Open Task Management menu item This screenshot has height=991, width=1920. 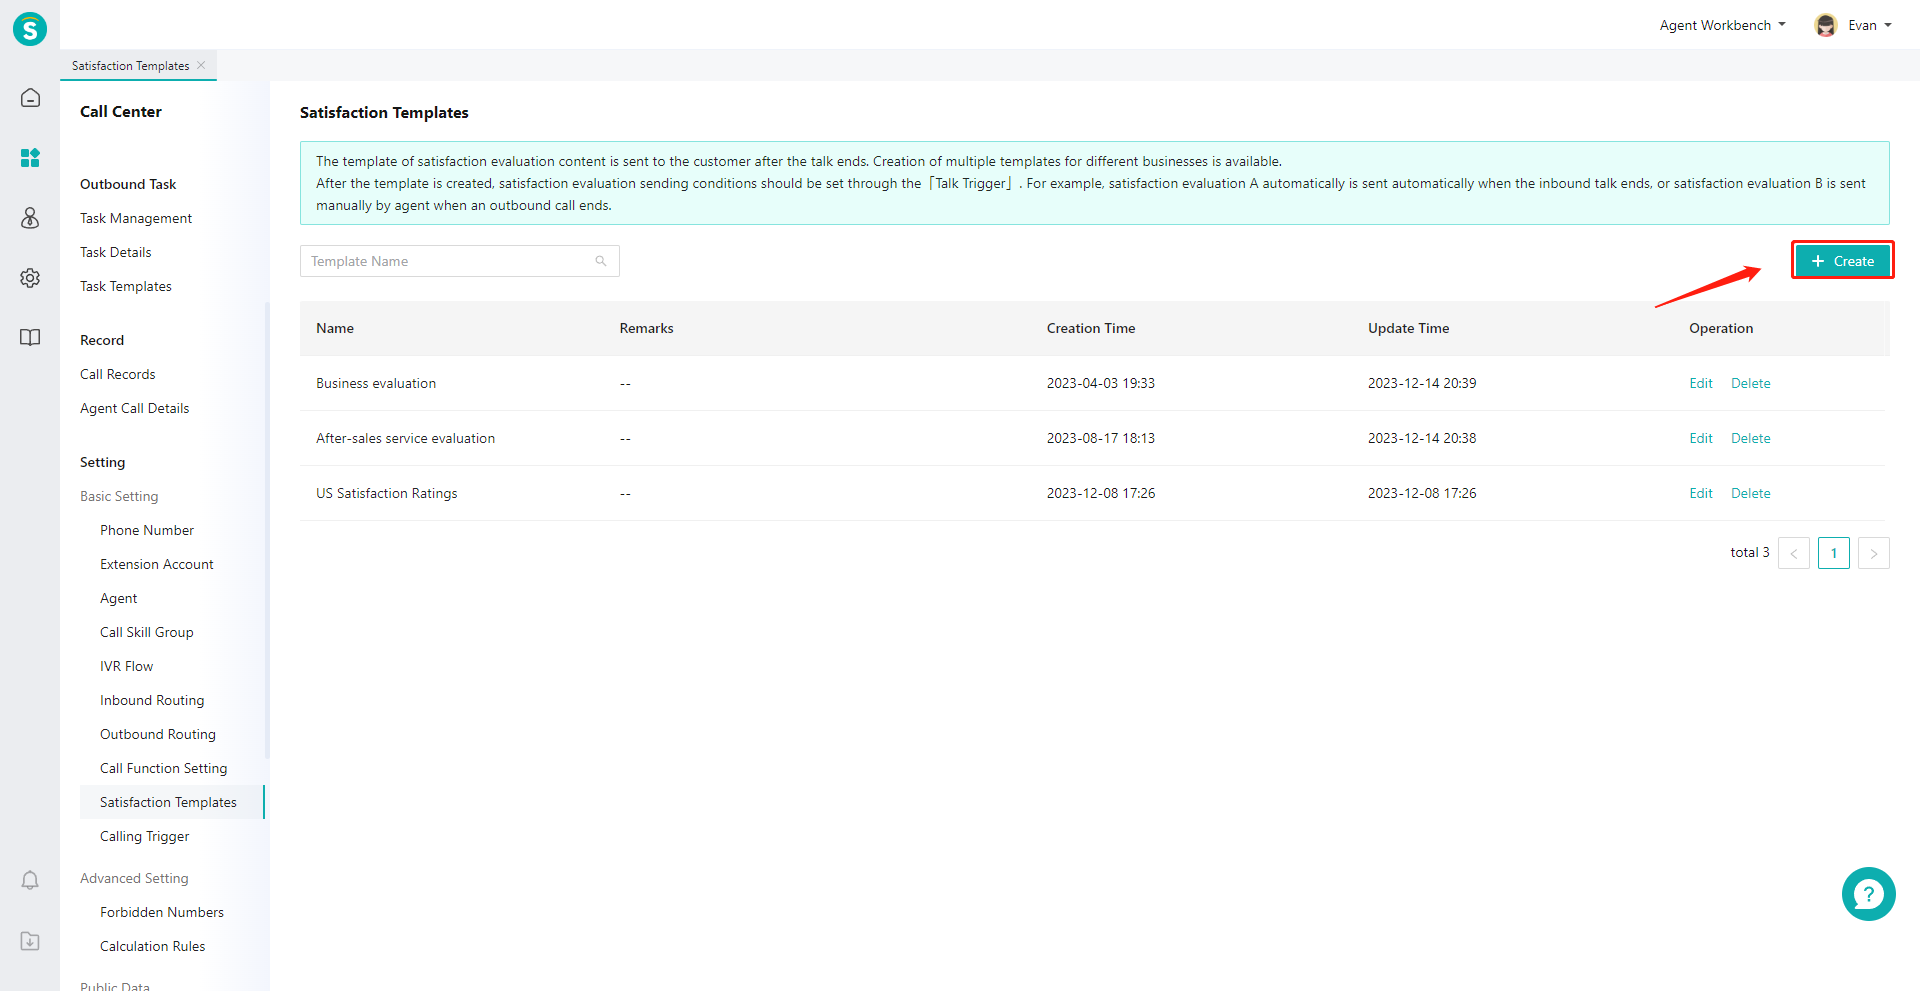click(136, 218)
